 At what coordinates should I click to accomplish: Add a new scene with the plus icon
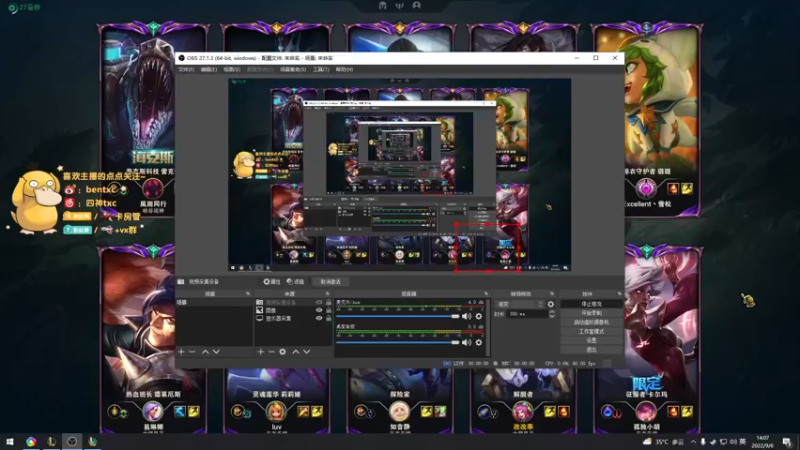tap(181, 352)
